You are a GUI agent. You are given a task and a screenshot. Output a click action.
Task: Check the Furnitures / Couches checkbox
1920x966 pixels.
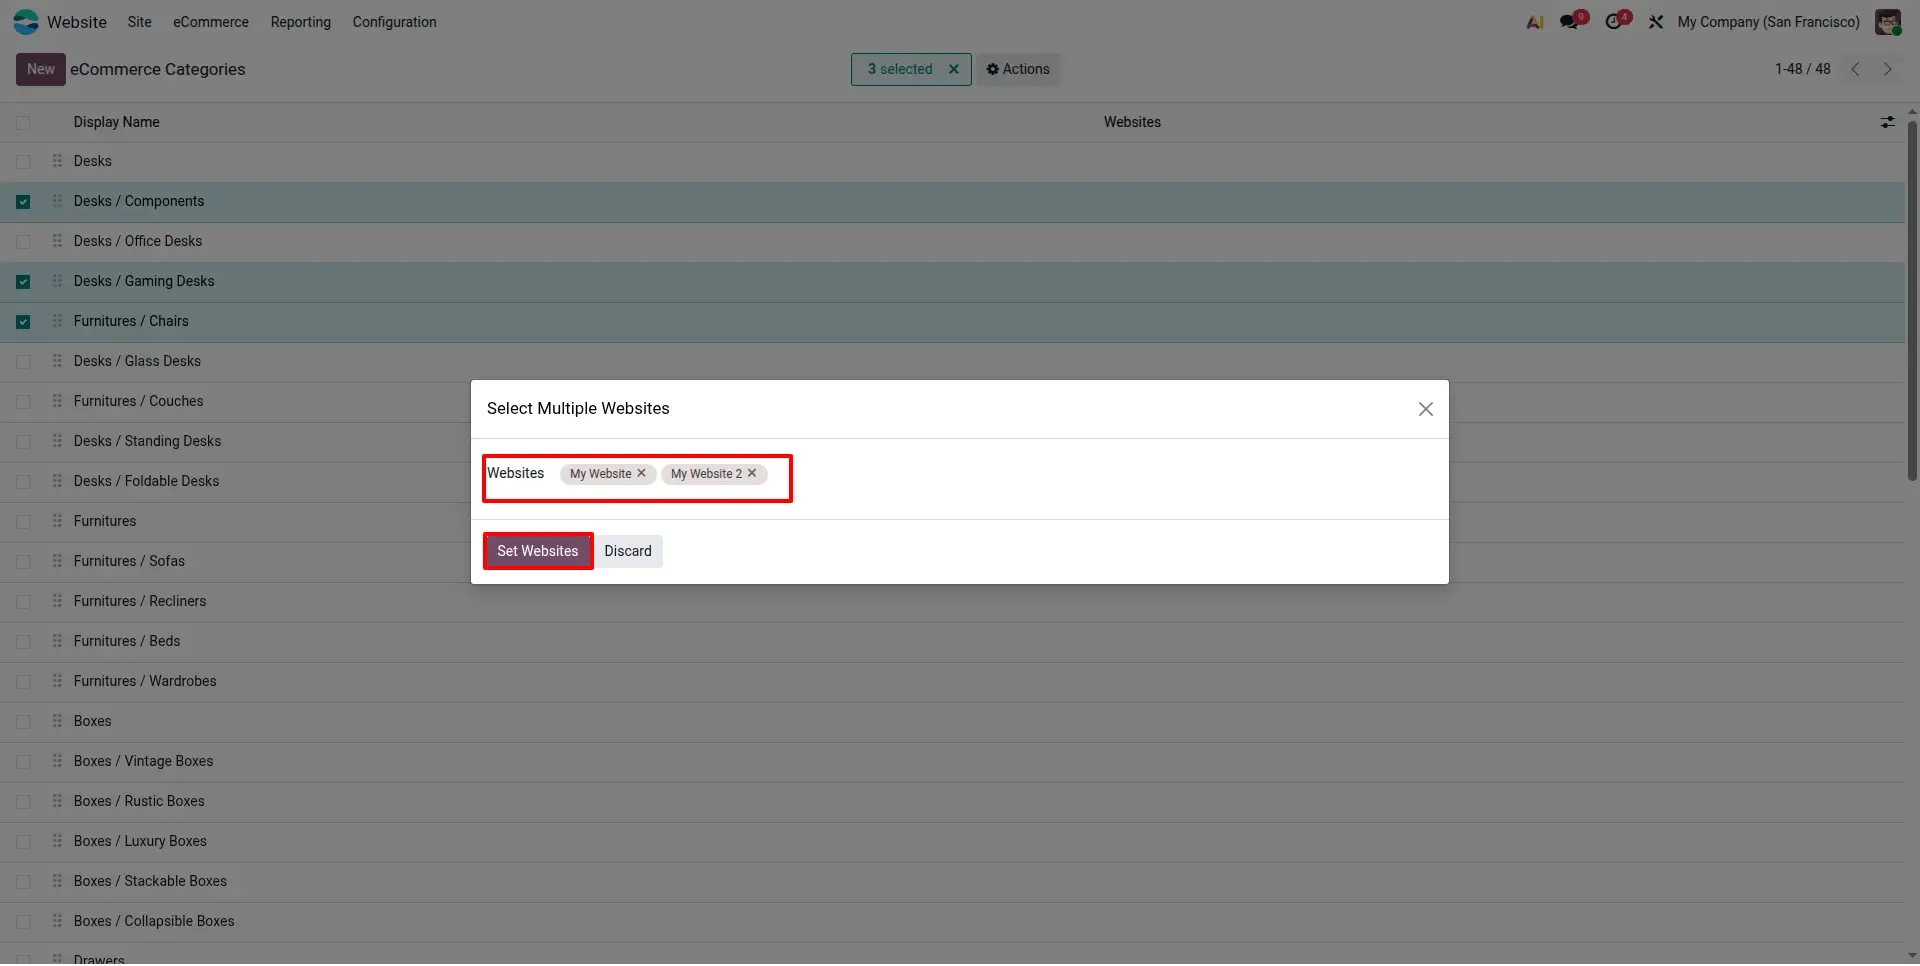tap(23, 402)
